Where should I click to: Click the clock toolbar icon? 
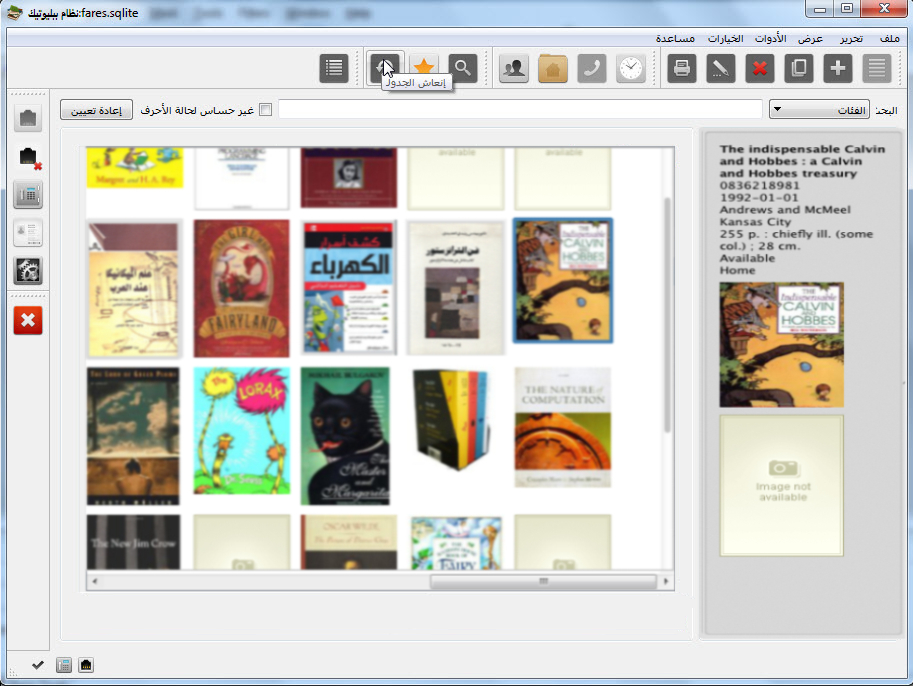[x=631, y=68]
